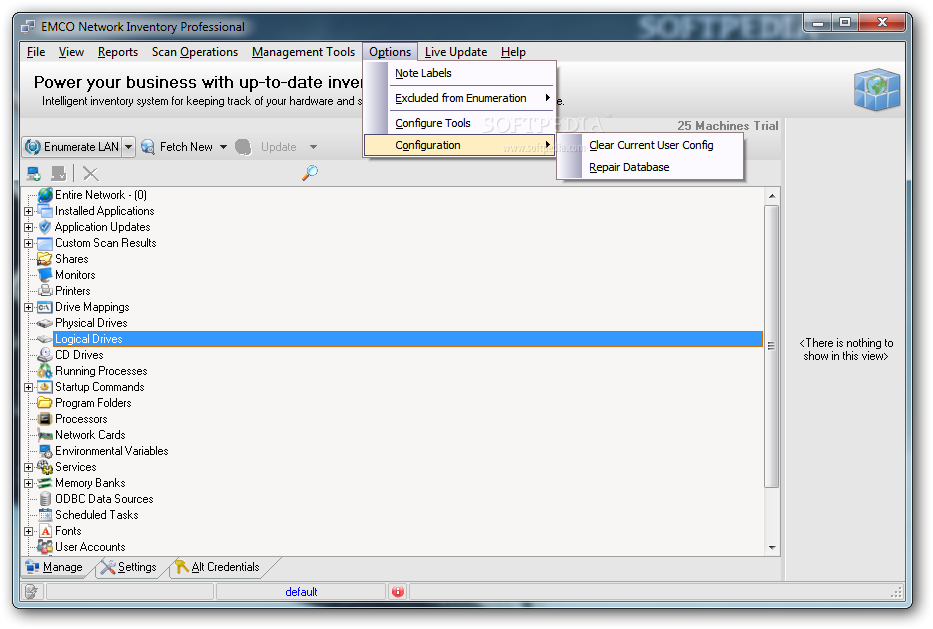Expand the Memory Banks node

pyautogui.click(x=29, y=484)
